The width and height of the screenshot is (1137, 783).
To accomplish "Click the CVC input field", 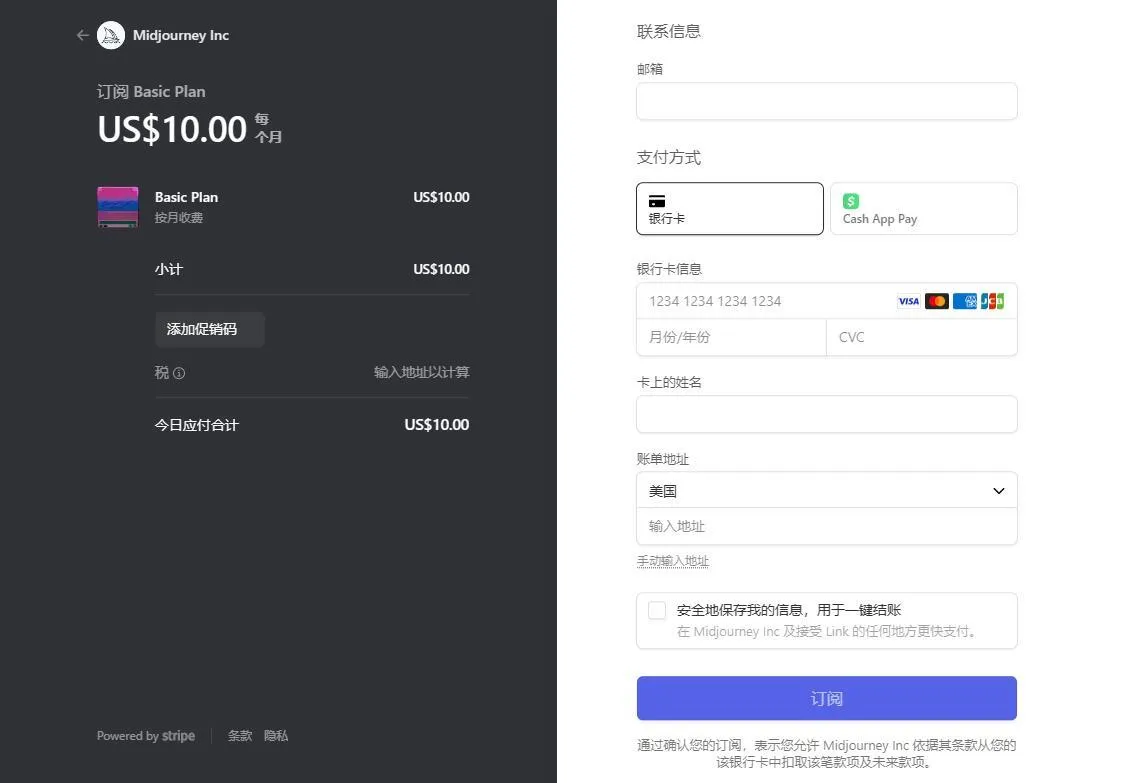I will (x=920, y=337).
